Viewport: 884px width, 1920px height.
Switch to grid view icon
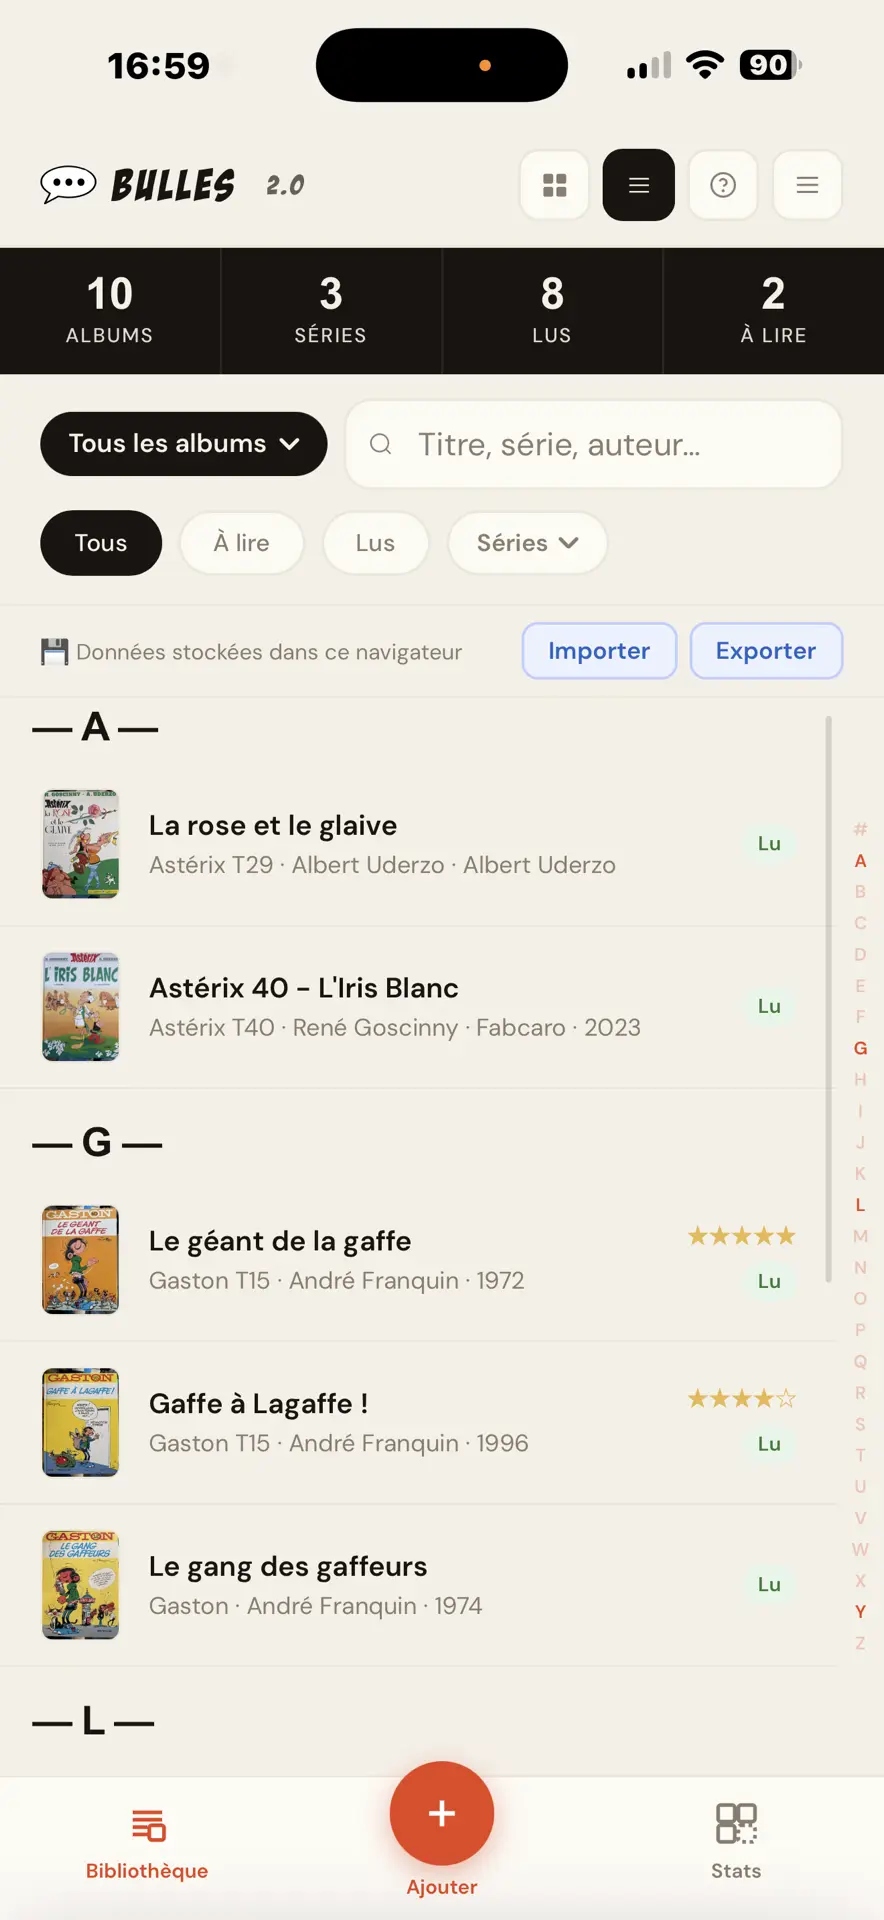[554, 185]
